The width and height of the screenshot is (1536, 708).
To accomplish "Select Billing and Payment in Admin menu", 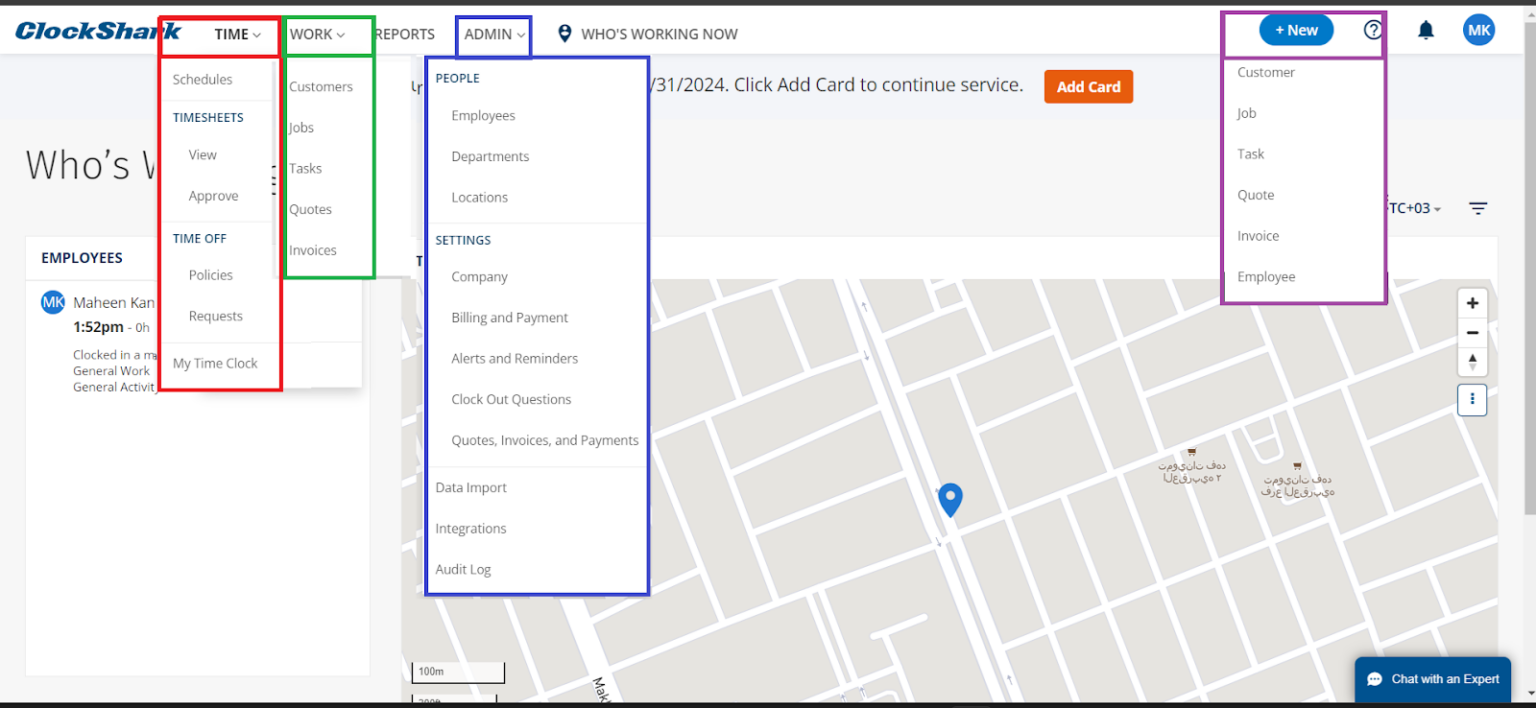I will pyautogui.click(x=509, y=318).
